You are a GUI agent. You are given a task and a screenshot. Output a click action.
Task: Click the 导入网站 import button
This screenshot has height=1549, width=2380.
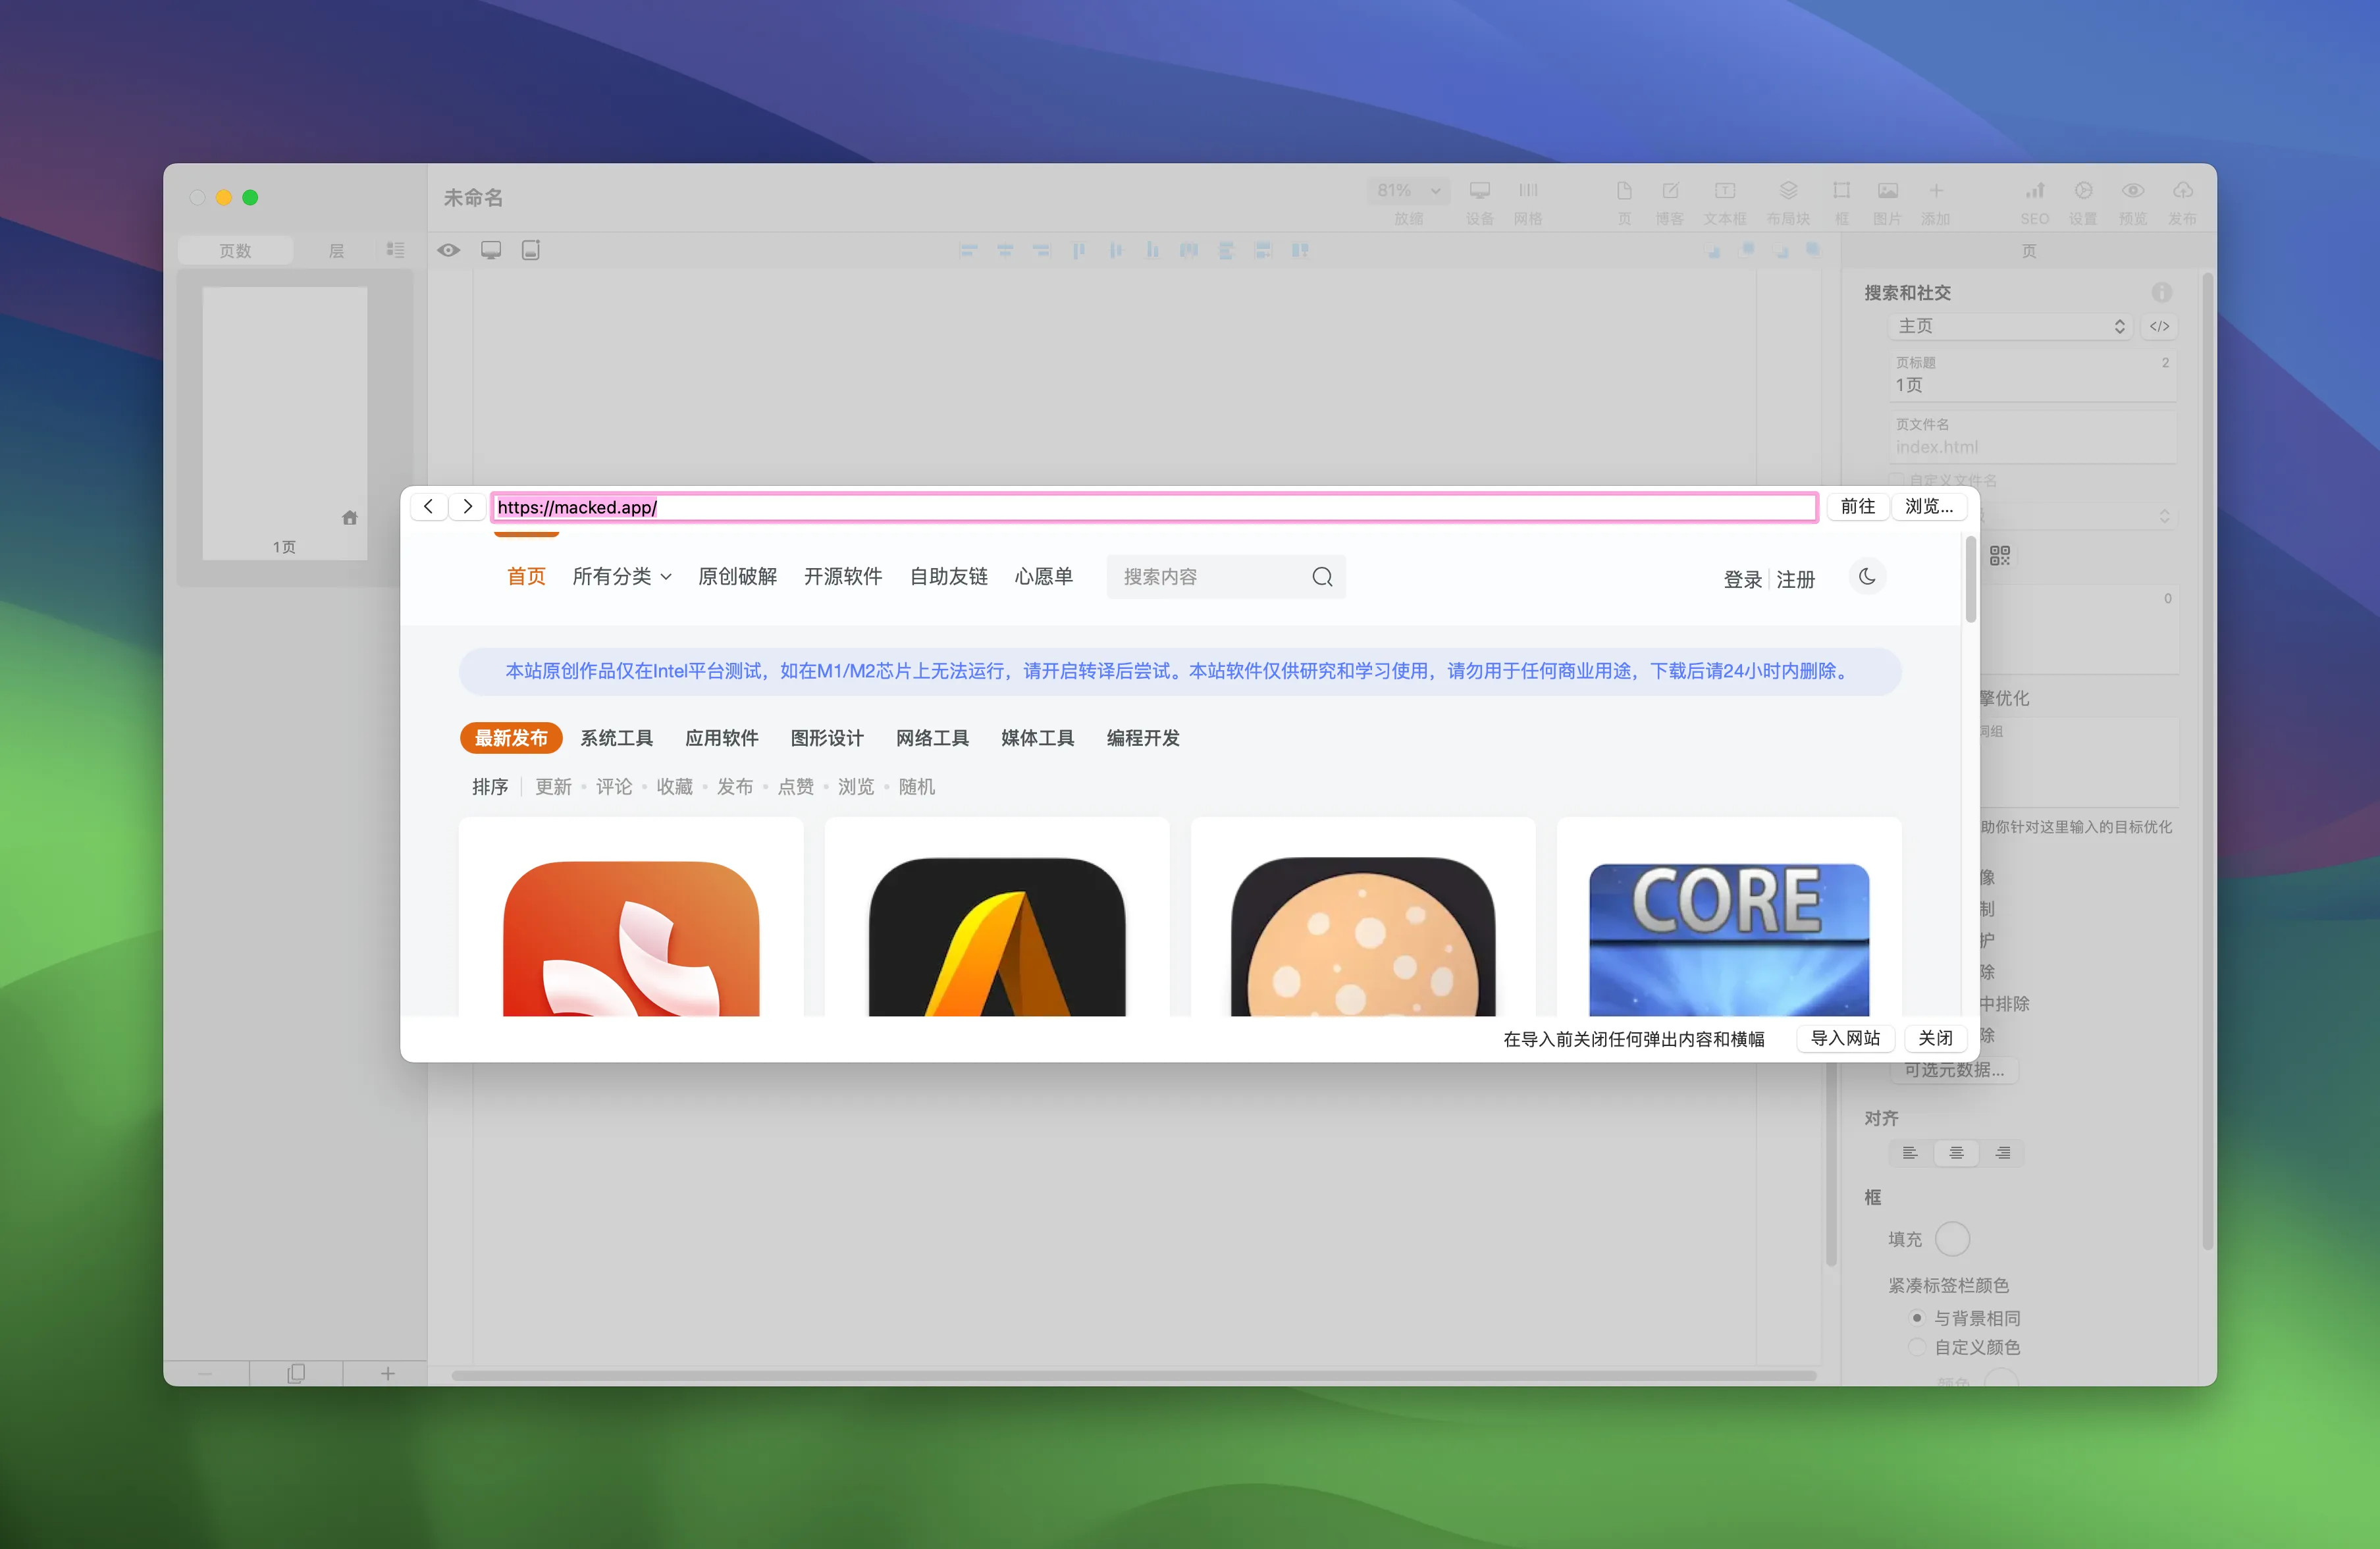click(1845, 1038)
